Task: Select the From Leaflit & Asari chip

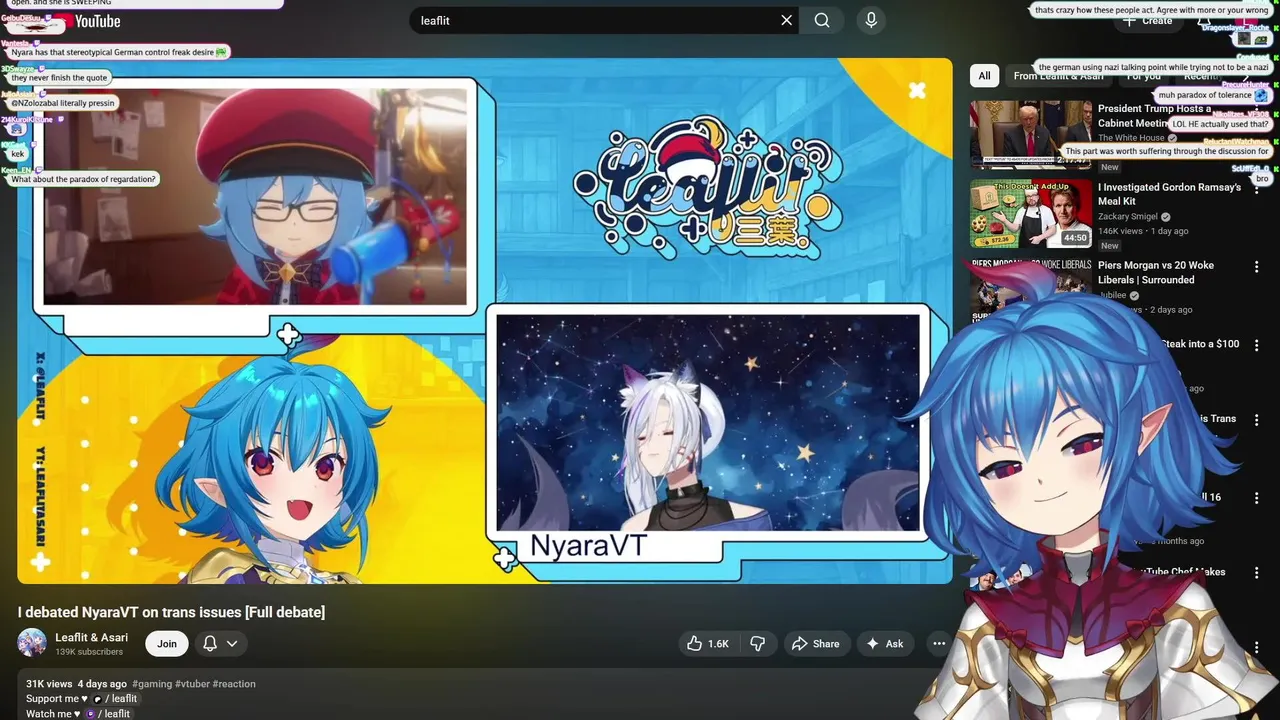Action: pos(1058,76)
